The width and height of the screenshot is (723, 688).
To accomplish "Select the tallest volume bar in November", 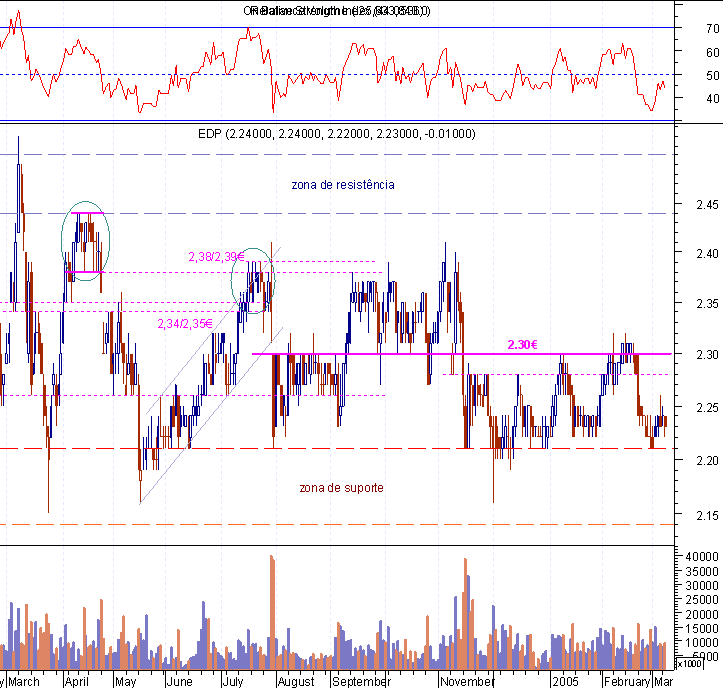I will pyautogui.click(x=465, y=614).
